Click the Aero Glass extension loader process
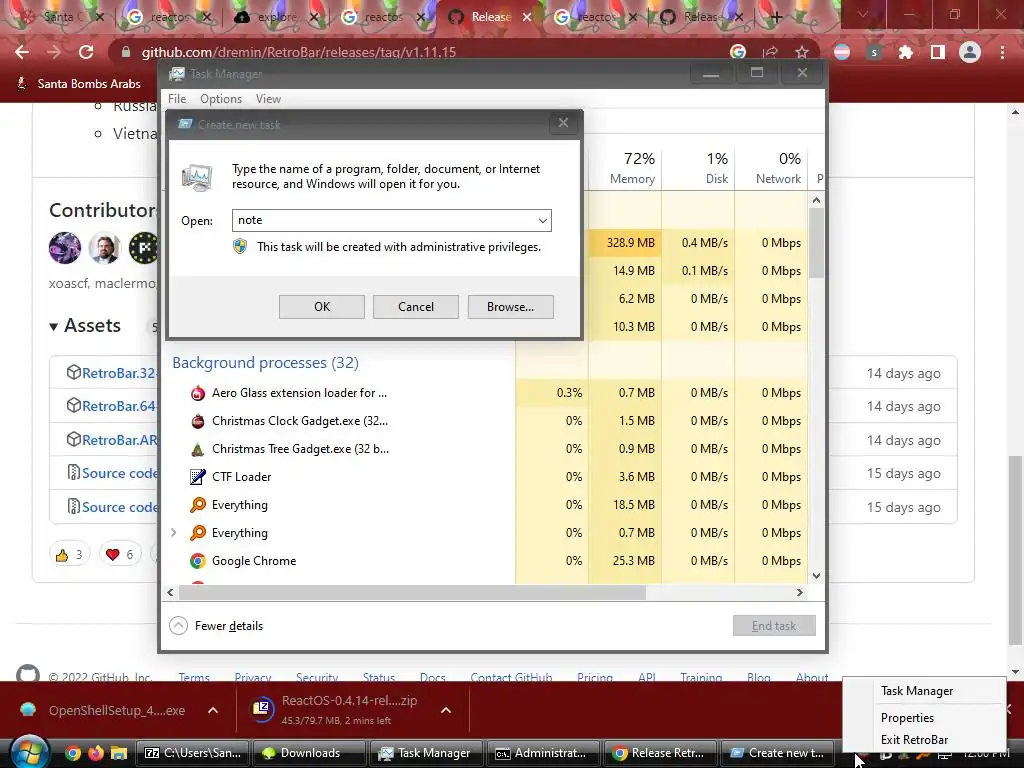 299,392
